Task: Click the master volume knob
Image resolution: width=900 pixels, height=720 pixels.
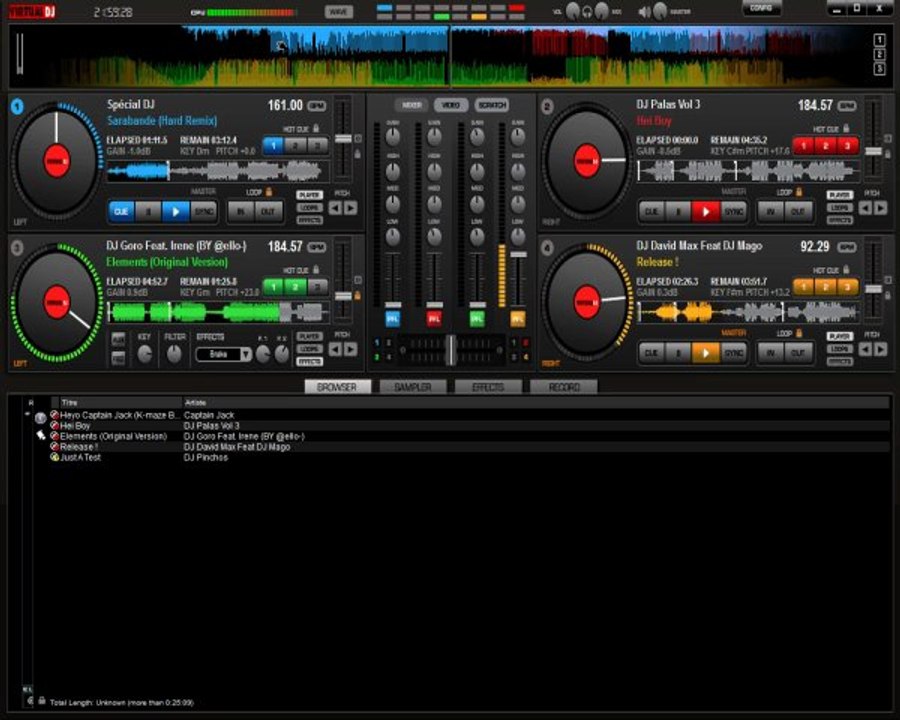Action: click(661, 11)
